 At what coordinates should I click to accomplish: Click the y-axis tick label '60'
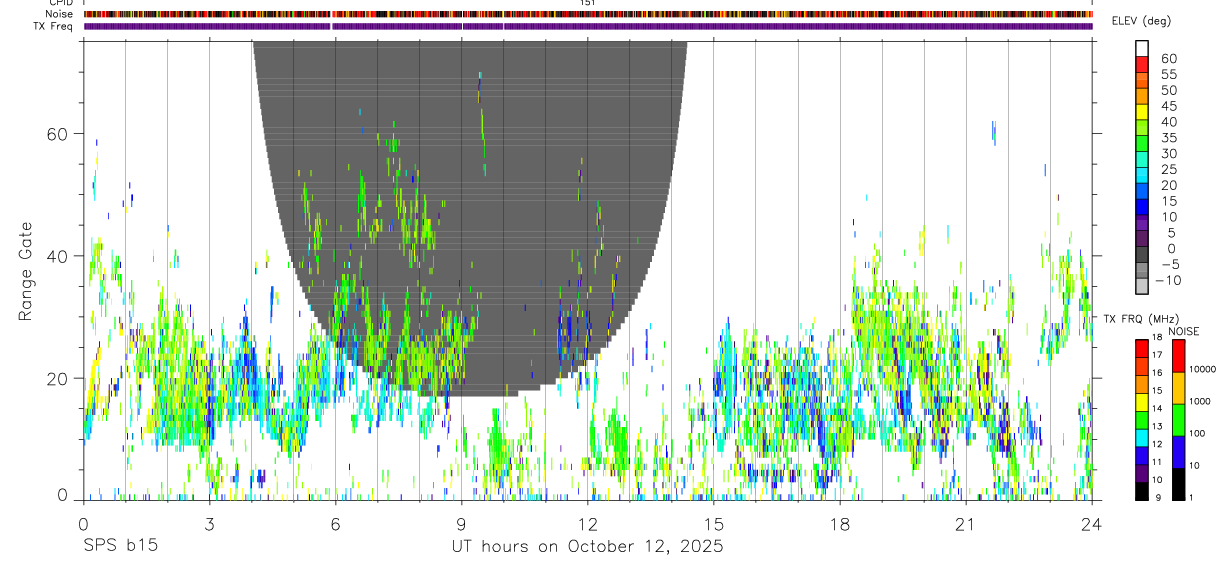tap(59, 134)
